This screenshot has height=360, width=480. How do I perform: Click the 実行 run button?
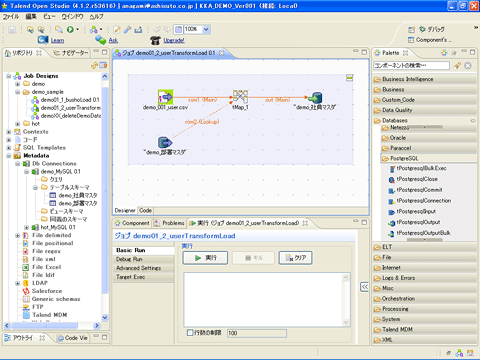tap(205, 258)
